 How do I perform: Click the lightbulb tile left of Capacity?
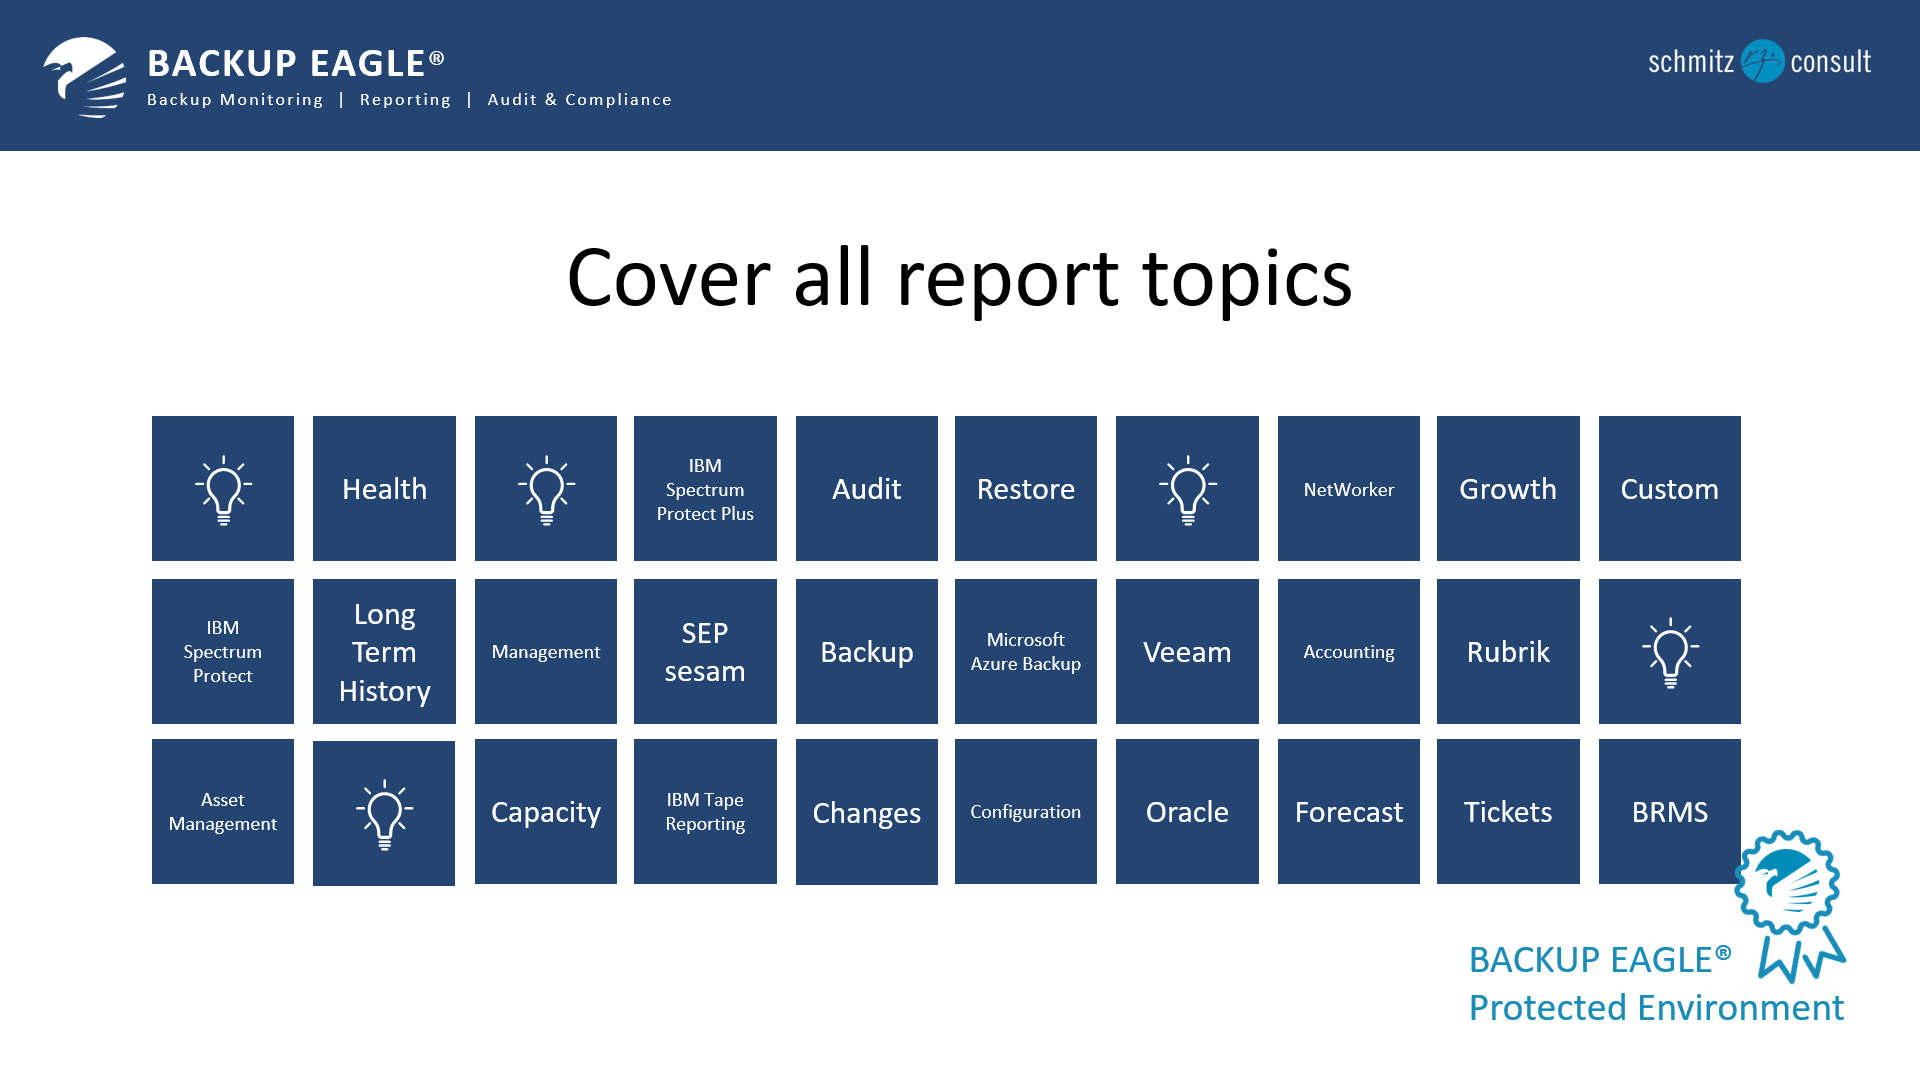click(384, 813)
